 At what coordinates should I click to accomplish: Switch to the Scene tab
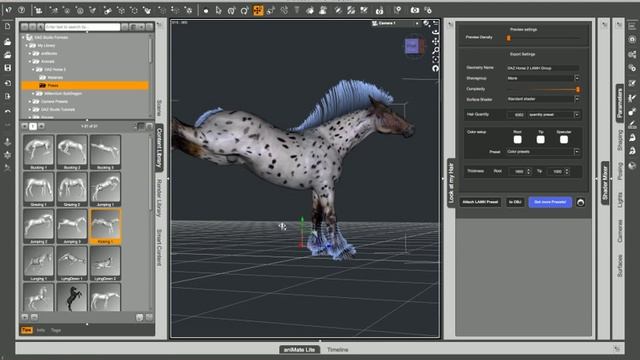[x=159, y=107]
